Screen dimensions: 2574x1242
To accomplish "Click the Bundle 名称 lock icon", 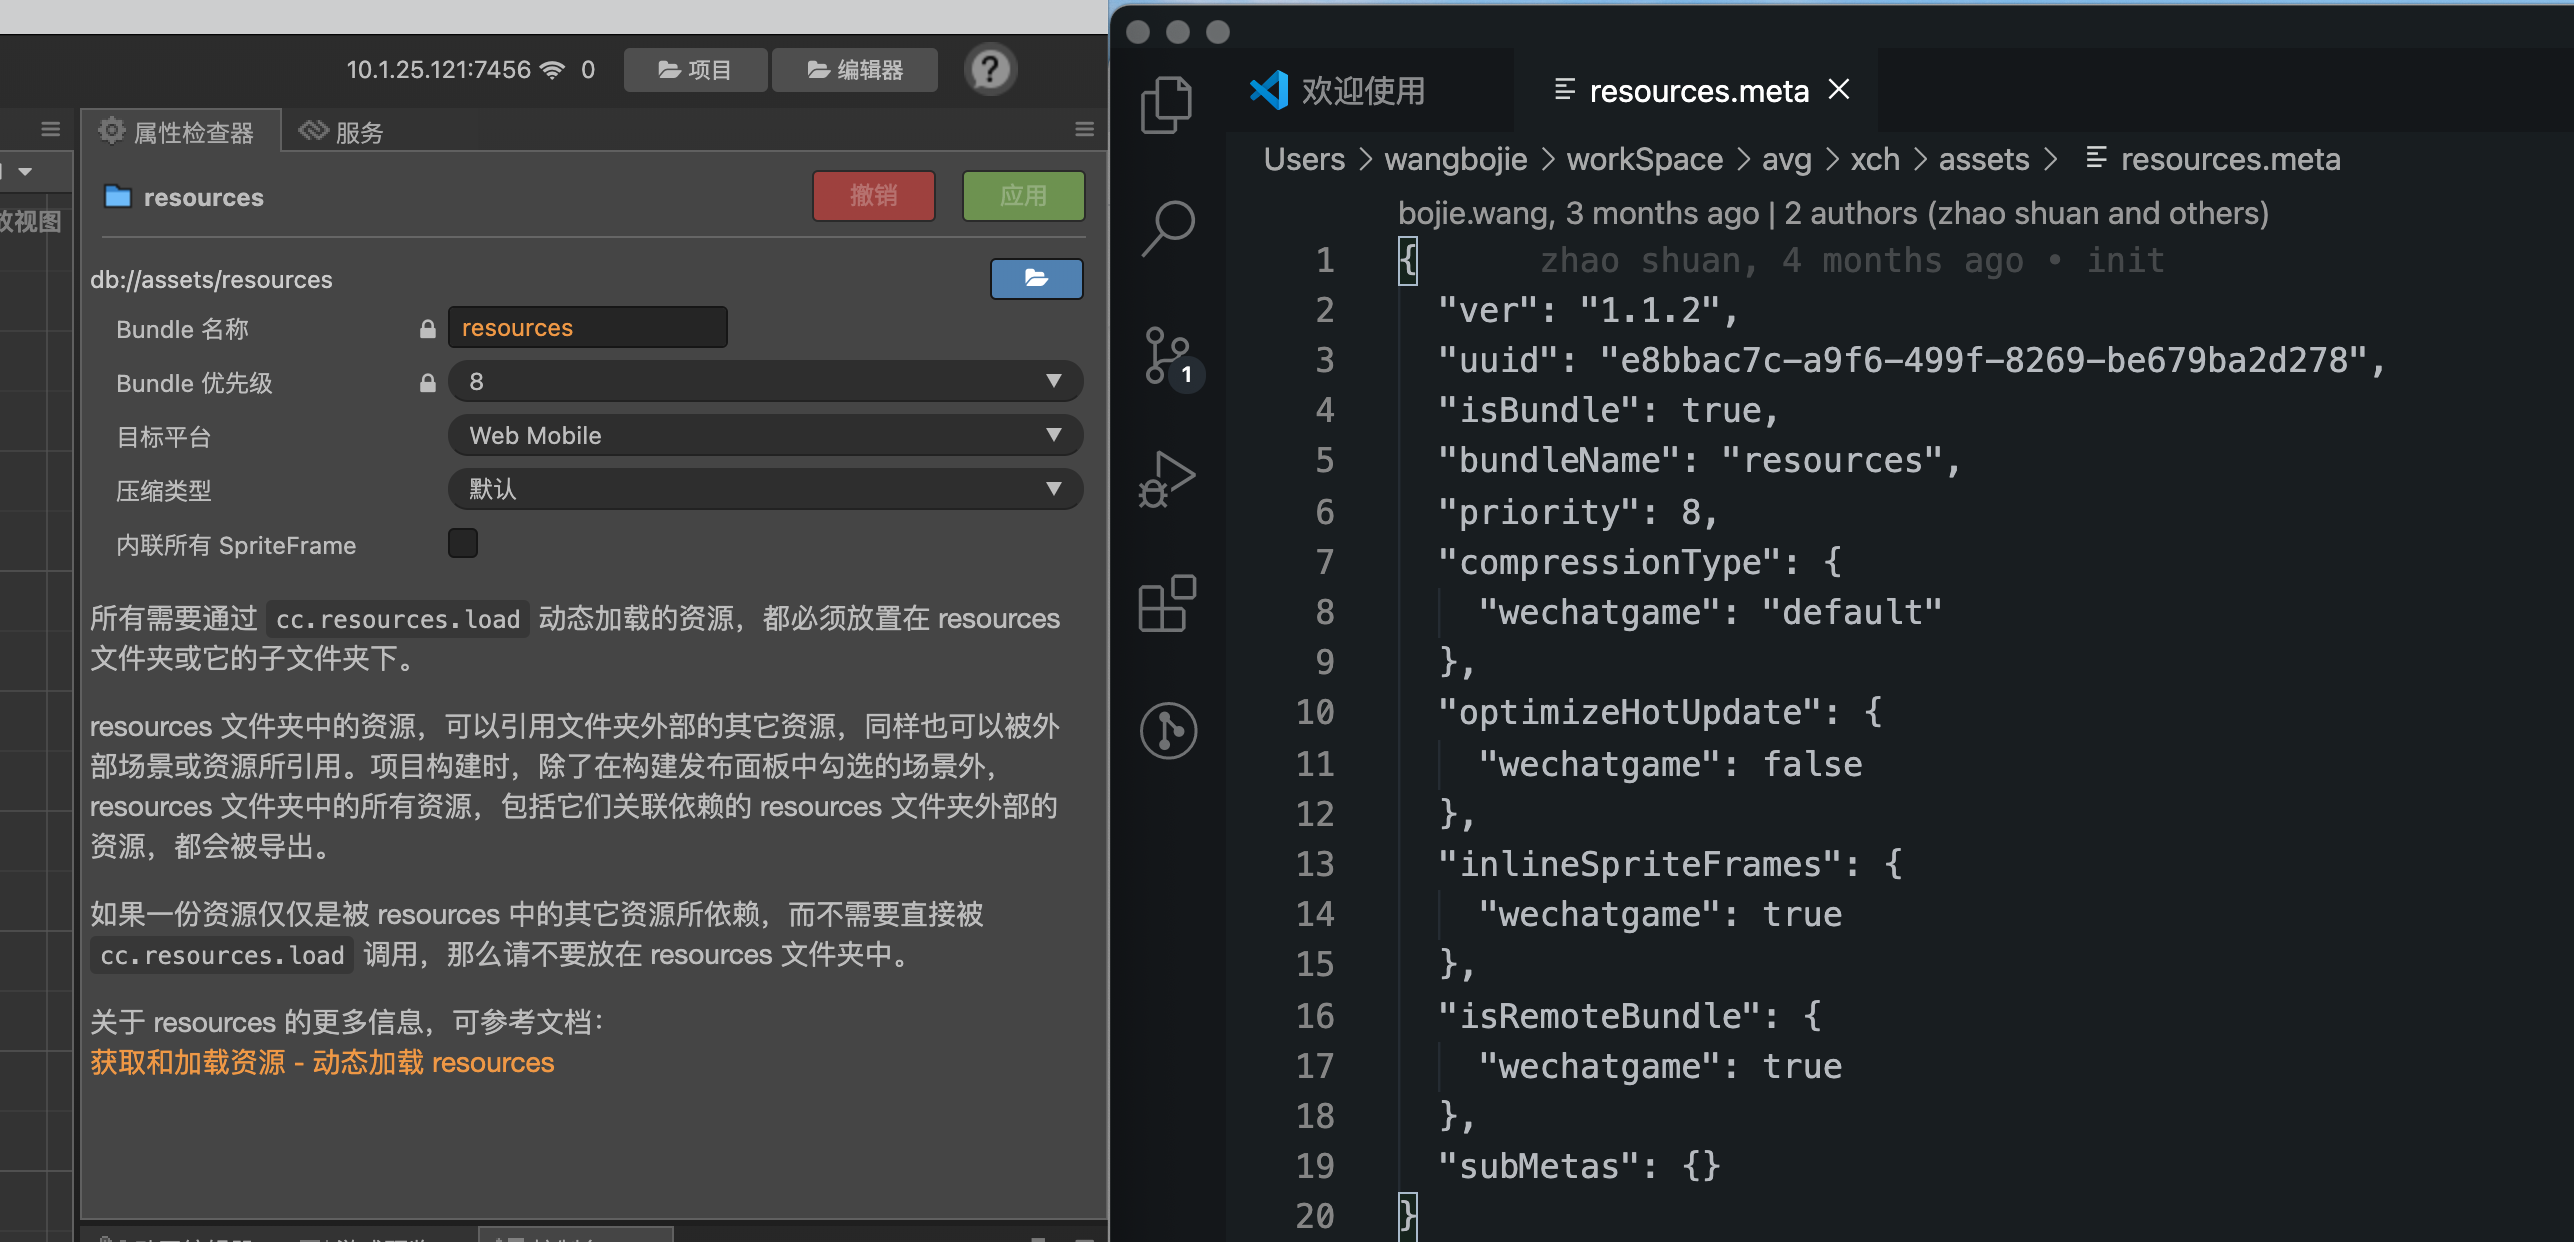I will tap(428, 329).
